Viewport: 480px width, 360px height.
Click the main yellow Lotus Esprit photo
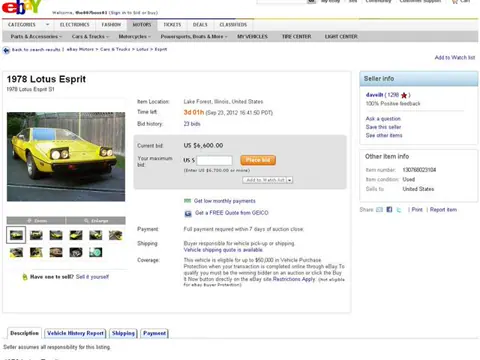66,157
